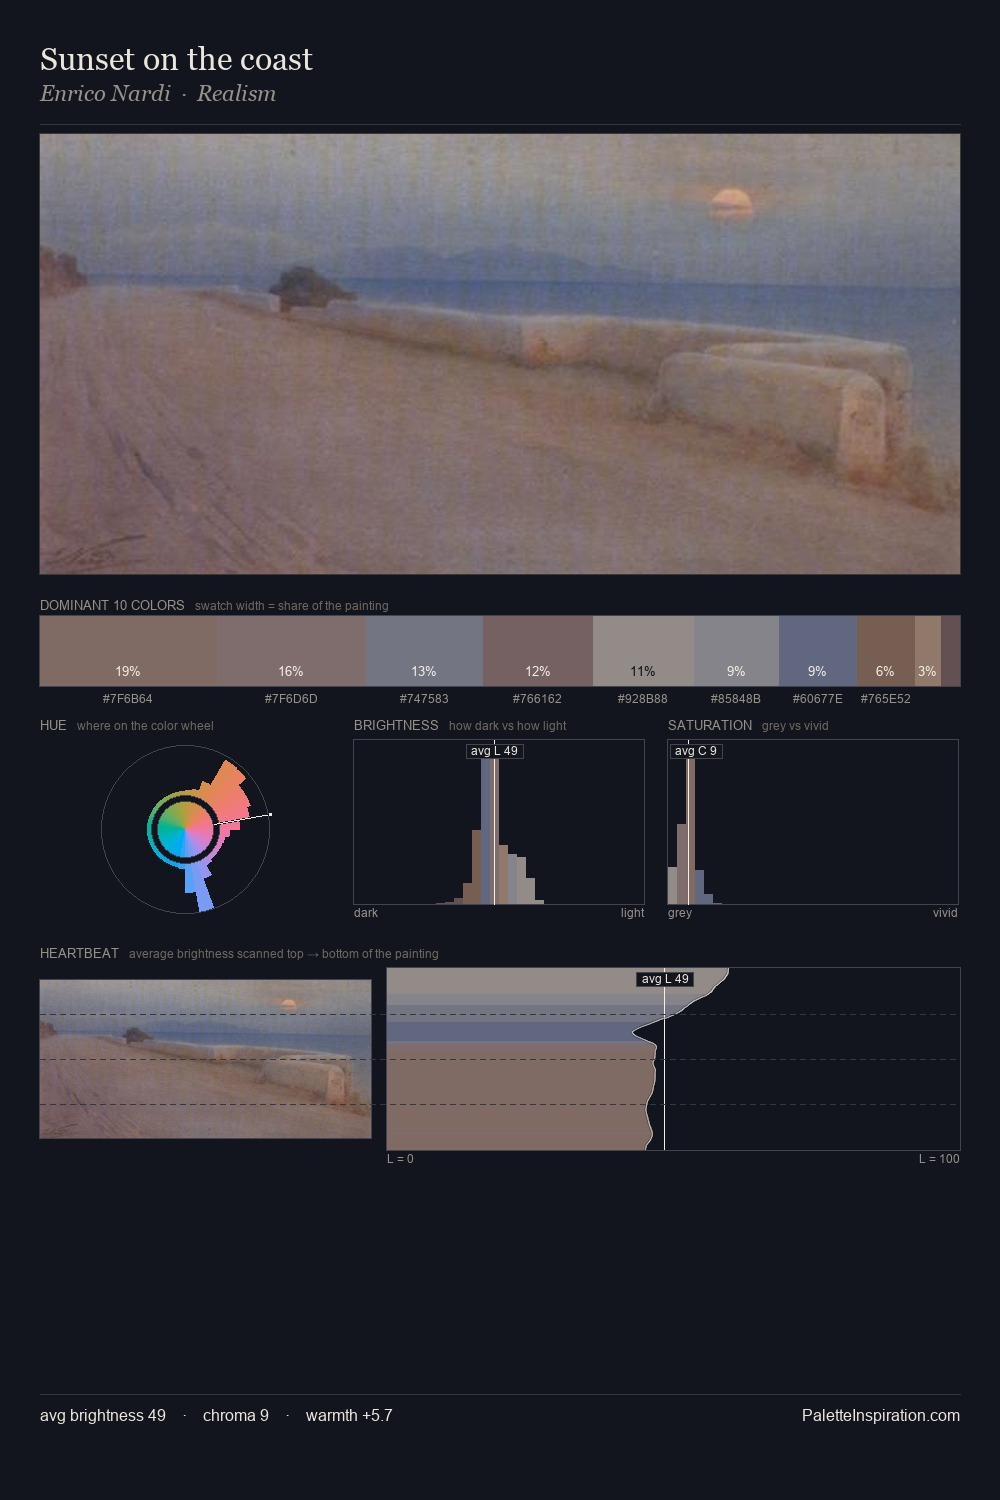Pick the 12% swatch #766162
The image size is (1000, 1500).
tap(538, 651)
